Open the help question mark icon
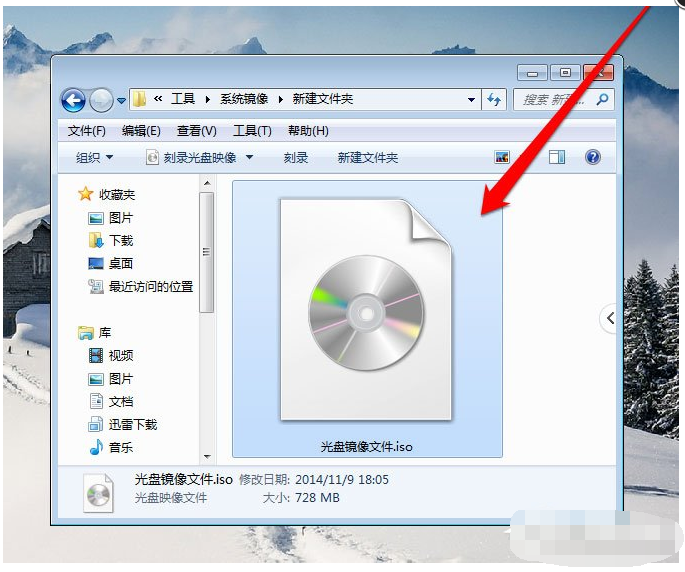The height and width of the screenshot is (572, 685). point(592,157)
